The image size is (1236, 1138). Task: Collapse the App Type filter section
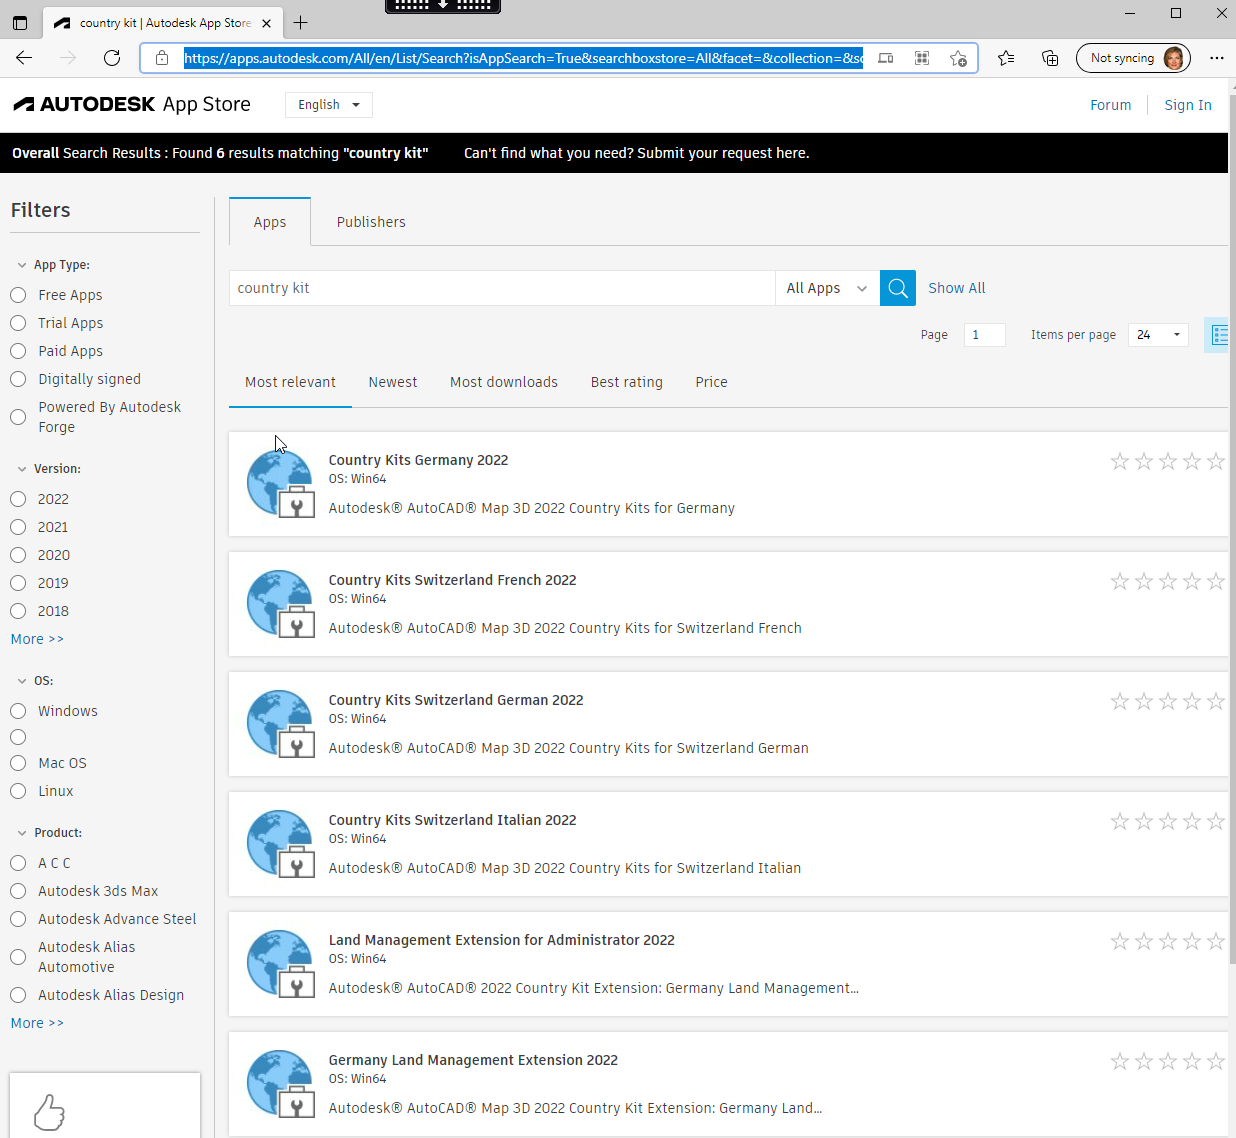(x=22, y=265)
